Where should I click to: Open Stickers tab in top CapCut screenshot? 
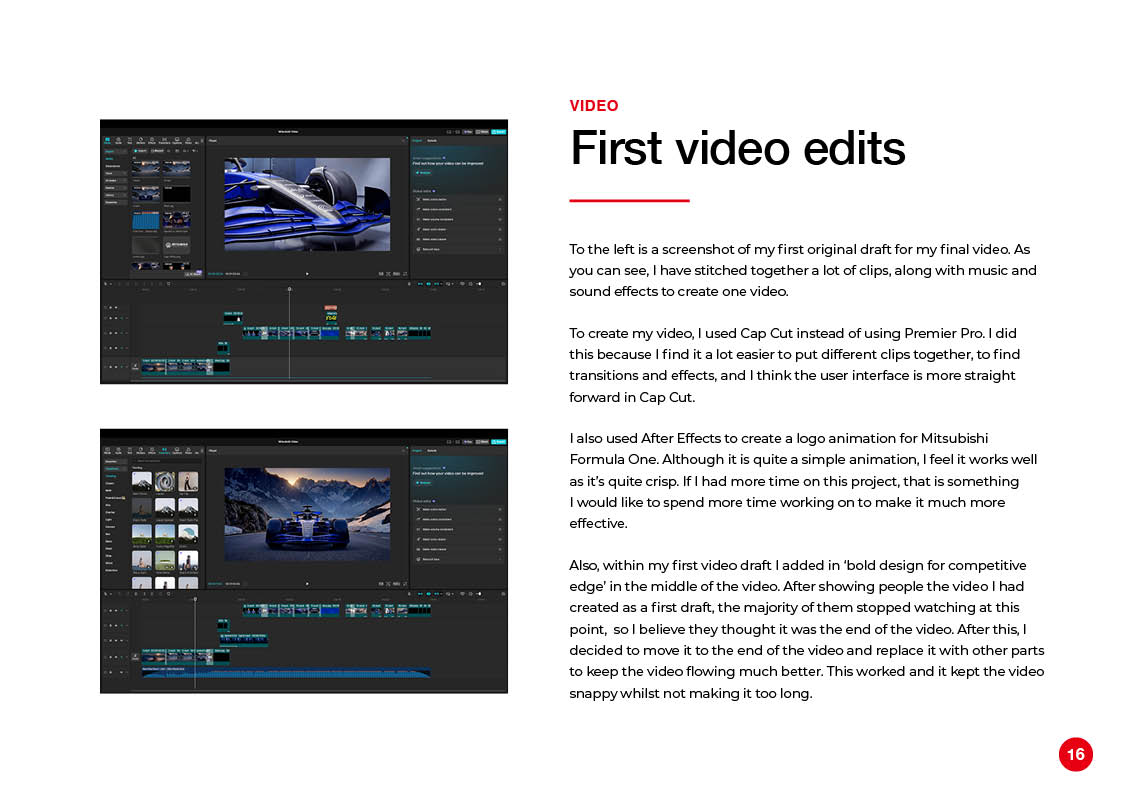[x=140, y=141]
